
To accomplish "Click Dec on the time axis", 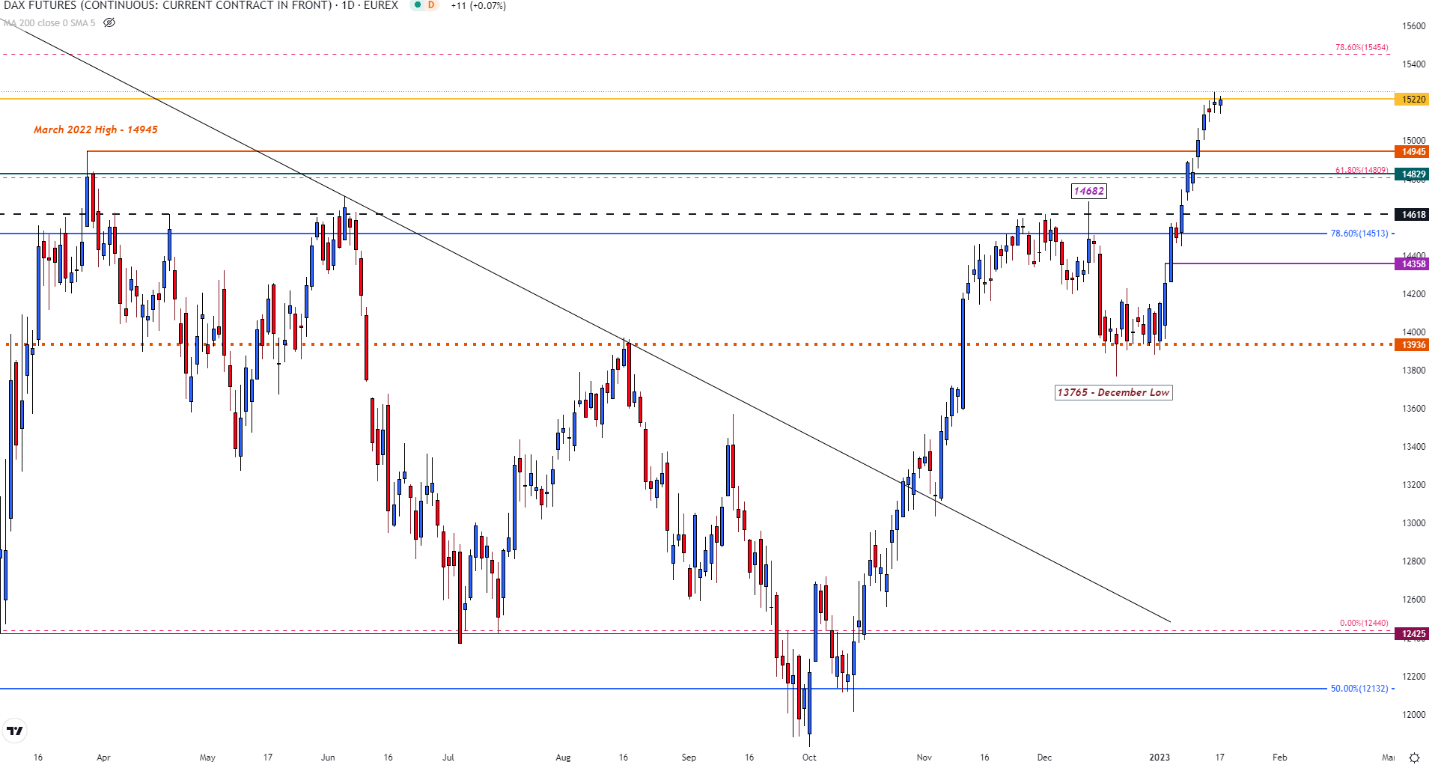I will click(x=1044, y=758).
